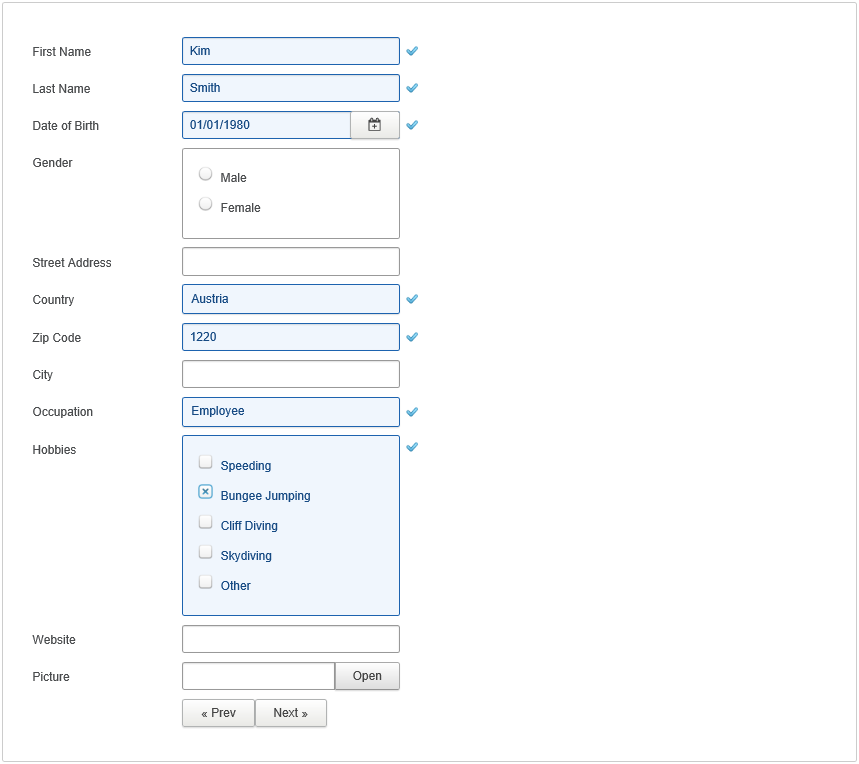Check the Skydiving hobby box
Viewport: 859px width, 764px height.
206,552
